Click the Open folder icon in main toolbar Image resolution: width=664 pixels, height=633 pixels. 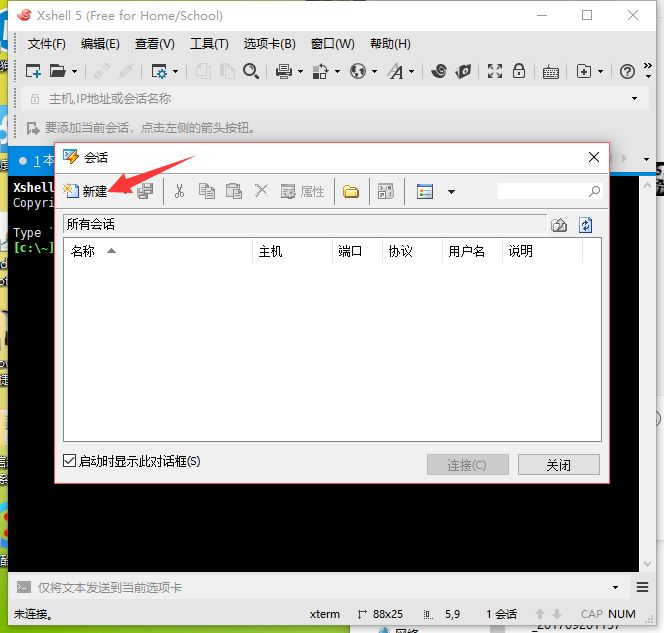[x=58, y=71]
